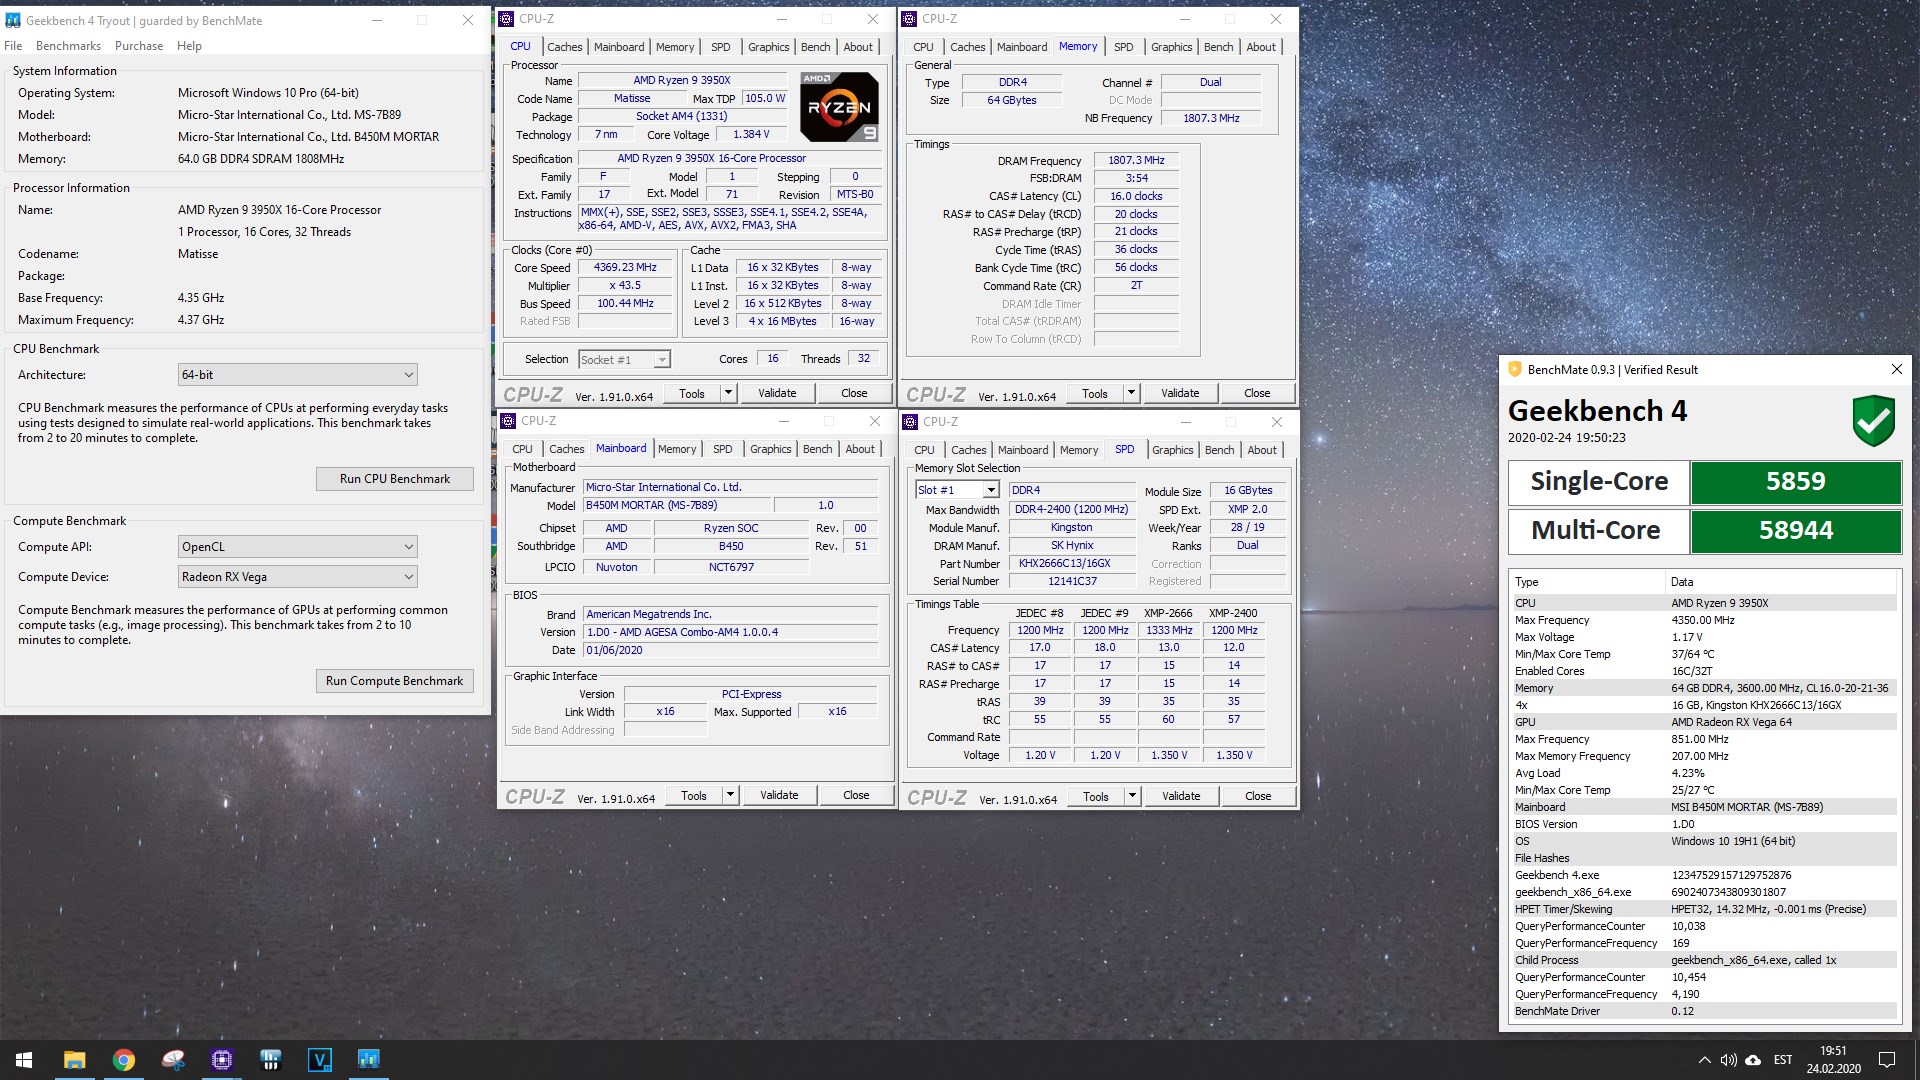Expand the Compute API OpenCL dropdown
The width and height of the screenshot is (1920, 1080).
click(297, 547)
